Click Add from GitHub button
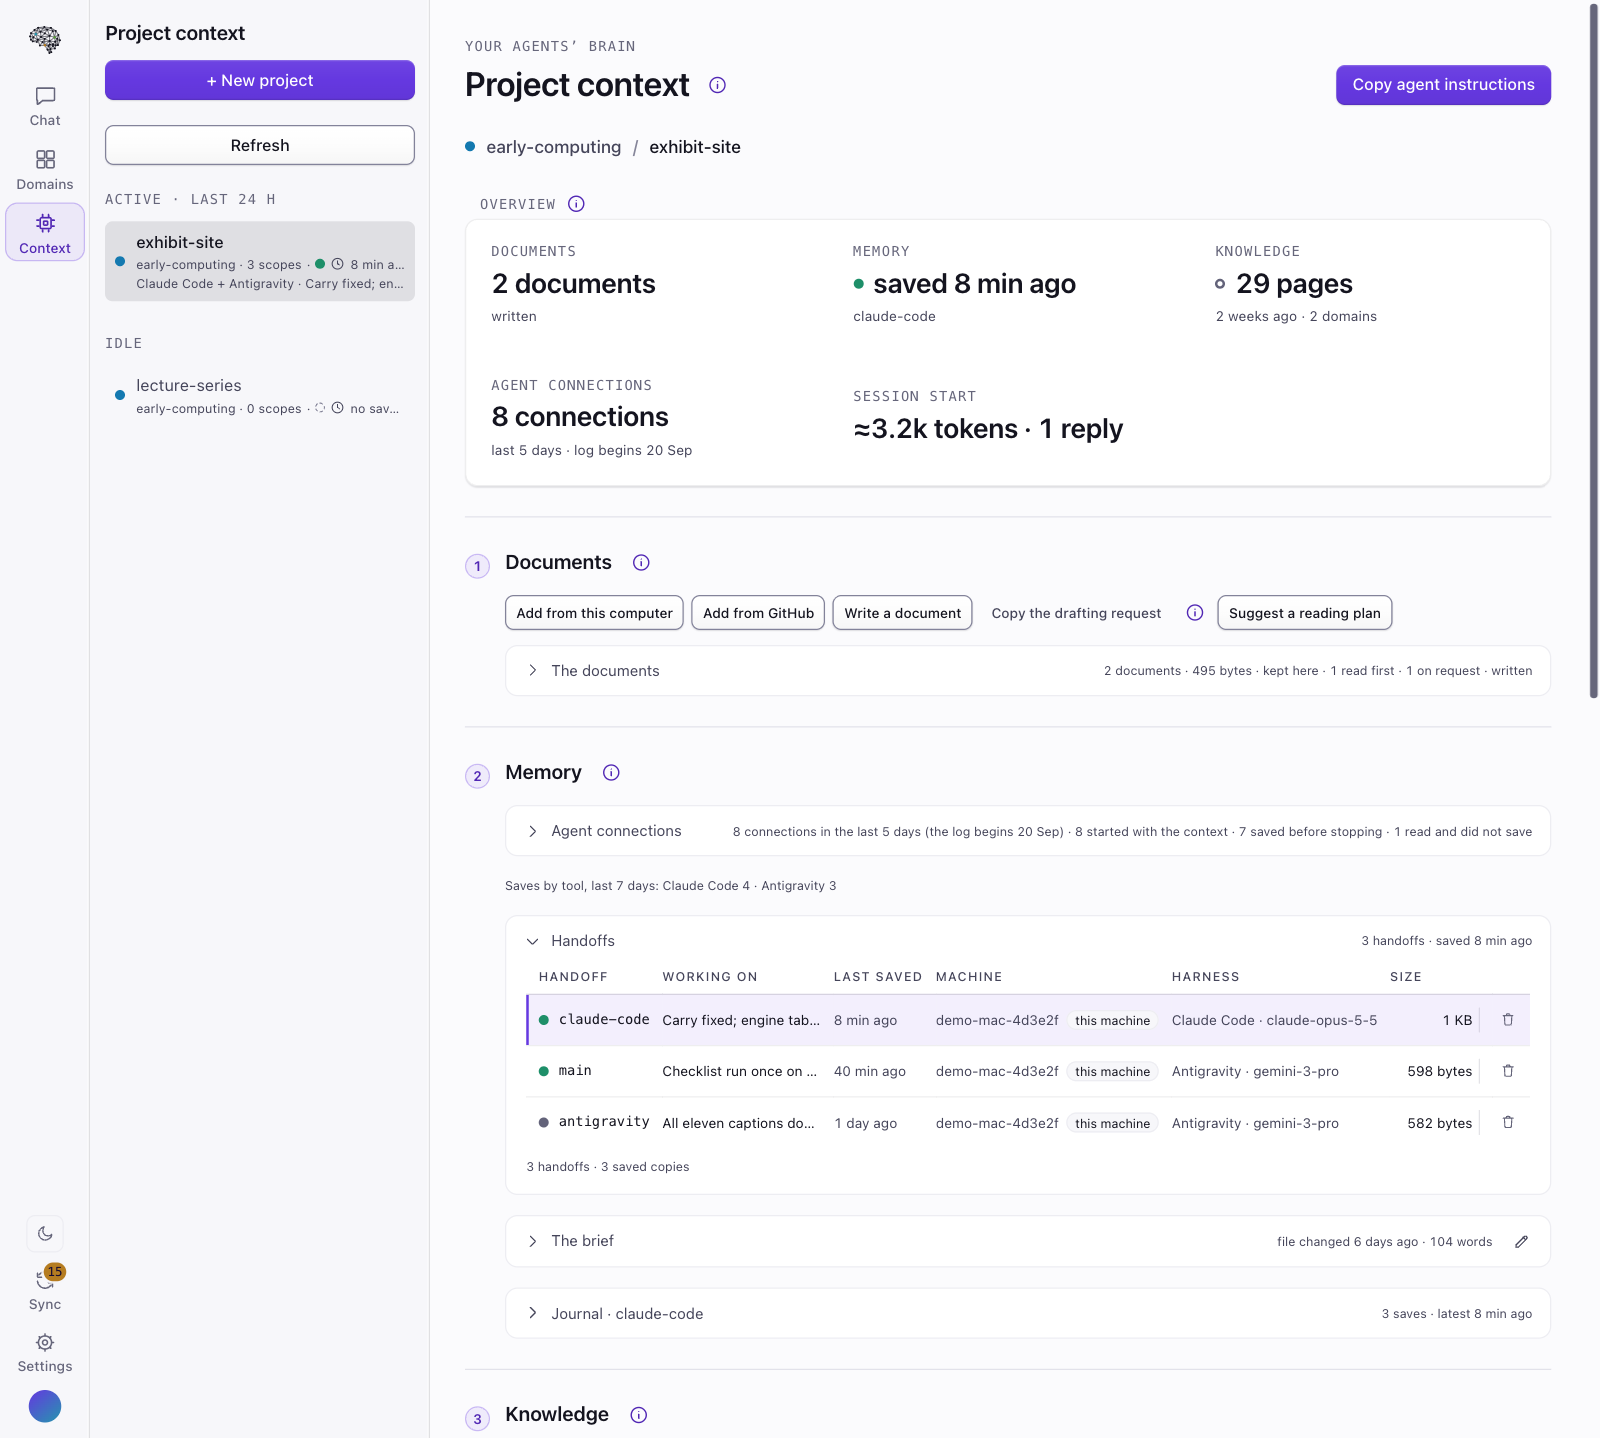This screenshot has height=1438, width=1600. pyautogui.click(x=758, y=613)
